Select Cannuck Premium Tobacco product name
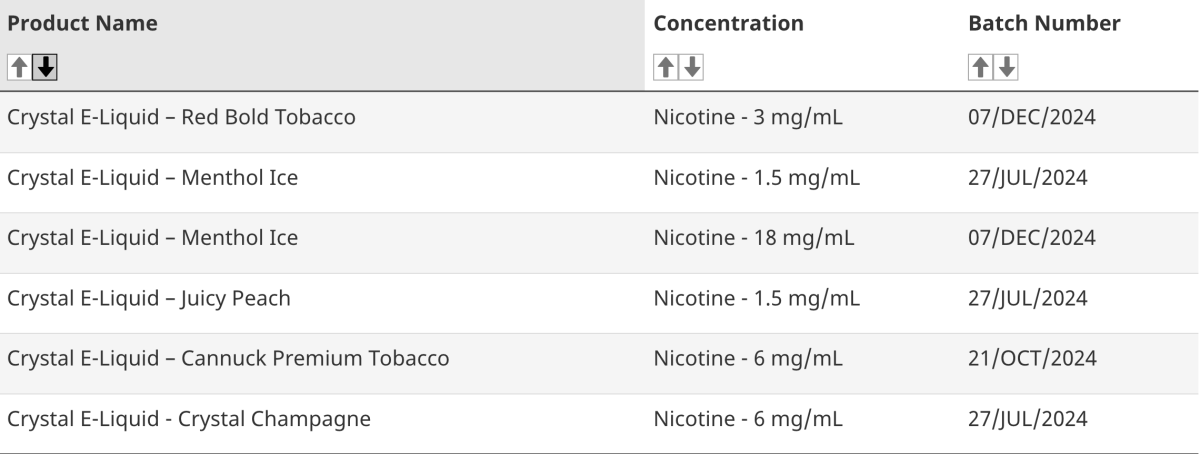This screenshot has width=1200, height=454. (x=228, y=358)
